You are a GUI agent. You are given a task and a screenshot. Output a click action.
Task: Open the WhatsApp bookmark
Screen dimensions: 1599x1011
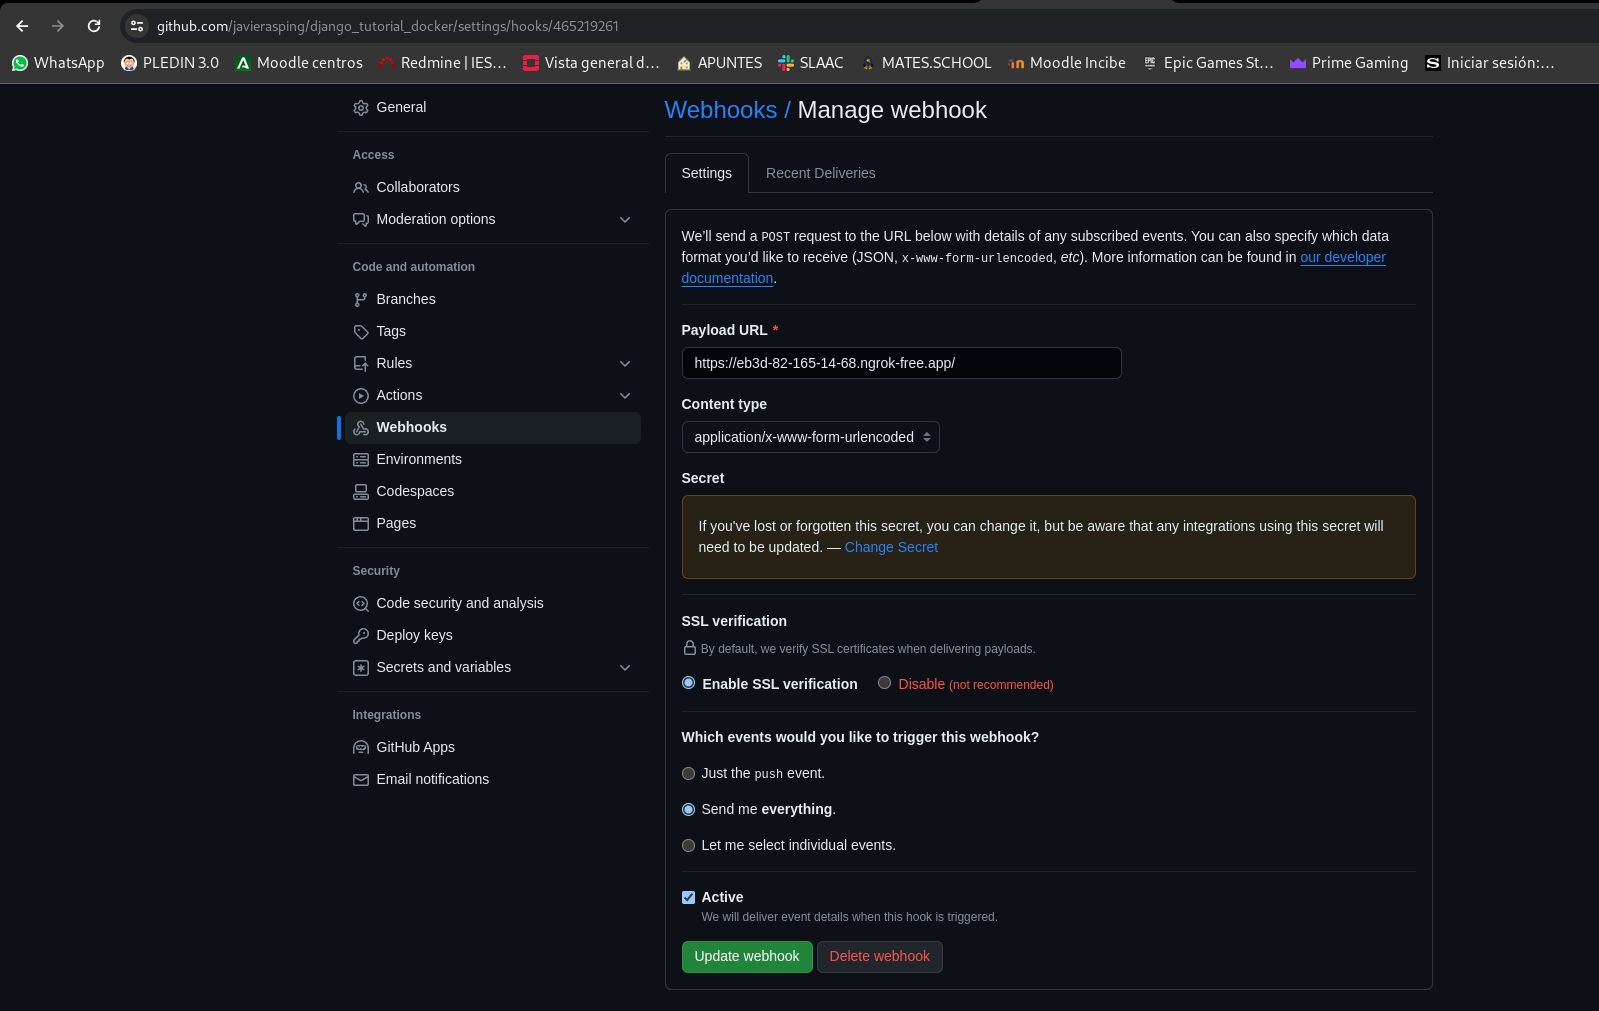[58, 63]
